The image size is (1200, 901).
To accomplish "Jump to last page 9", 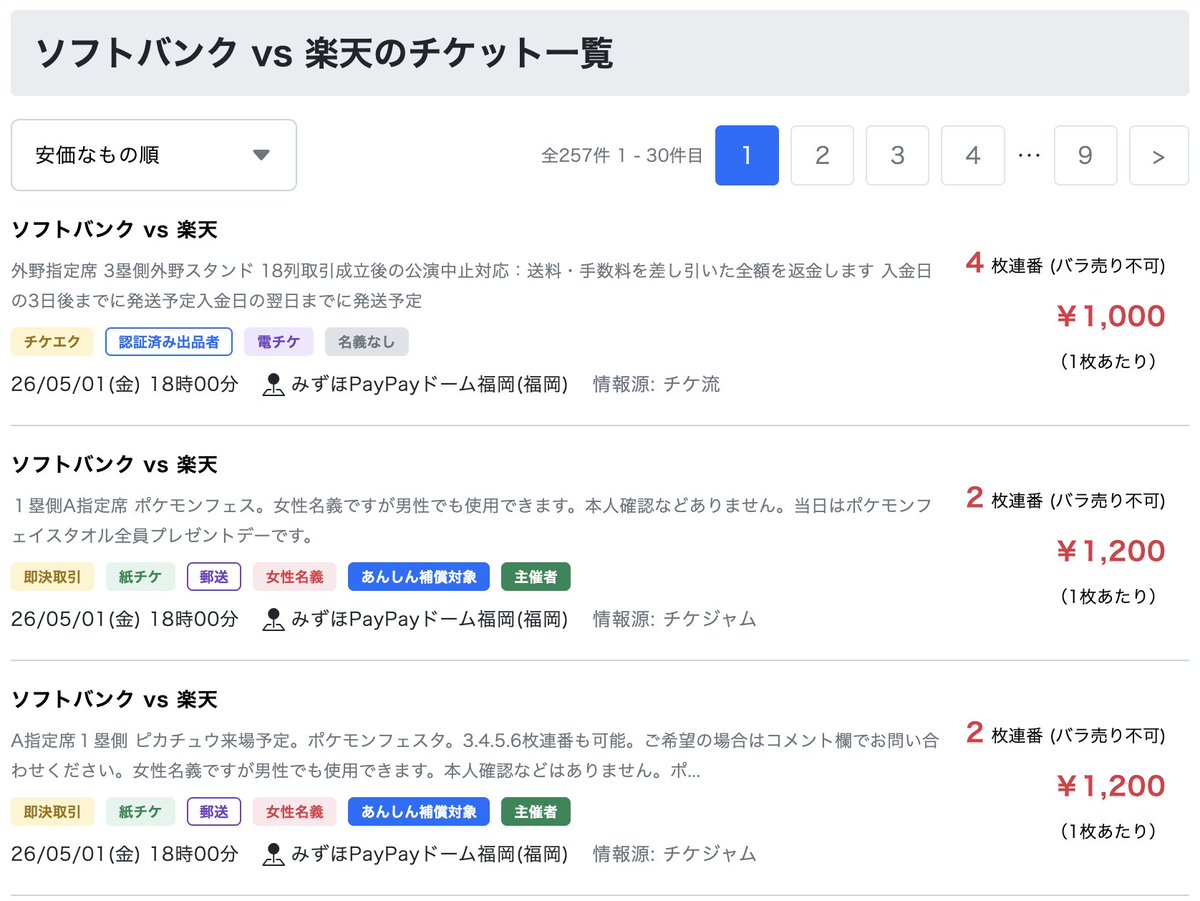I will point(1085,155).
